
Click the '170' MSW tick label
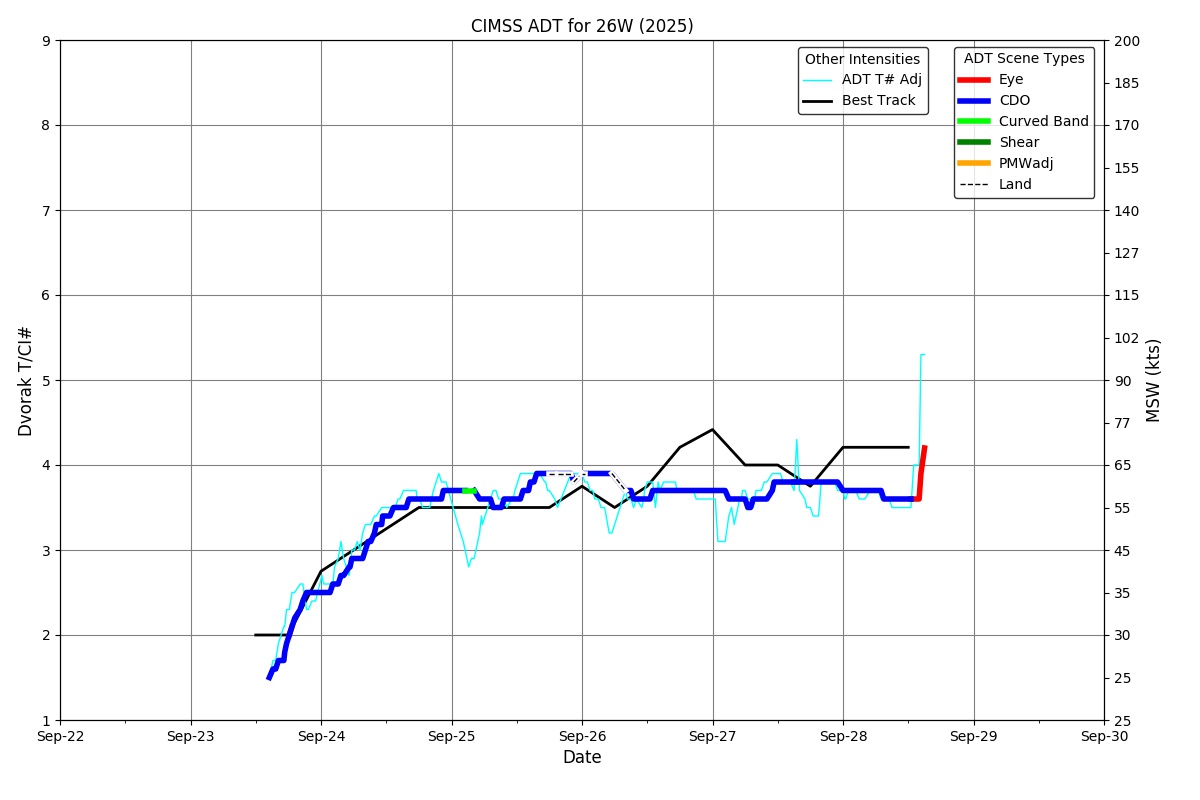1126,126
